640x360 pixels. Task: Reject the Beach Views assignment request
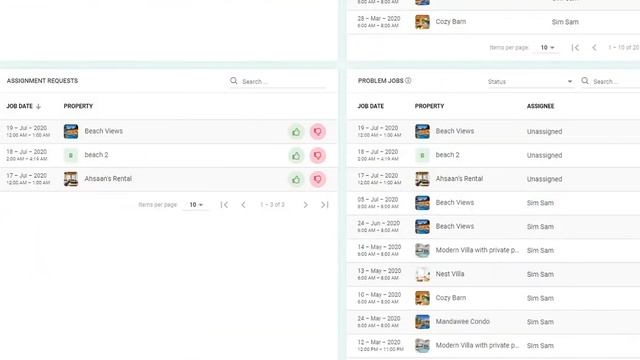(x=318, y=131)
